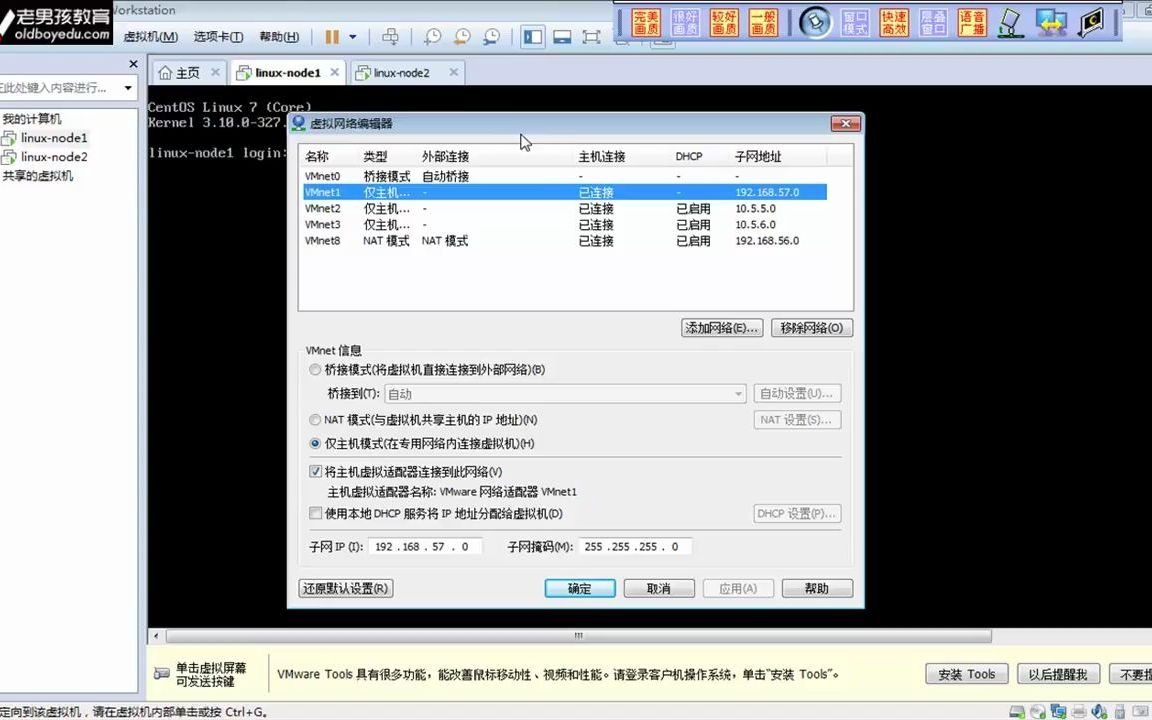Open the 虚拟机 menu
The image size is (1152, 720).
point(150,36)
